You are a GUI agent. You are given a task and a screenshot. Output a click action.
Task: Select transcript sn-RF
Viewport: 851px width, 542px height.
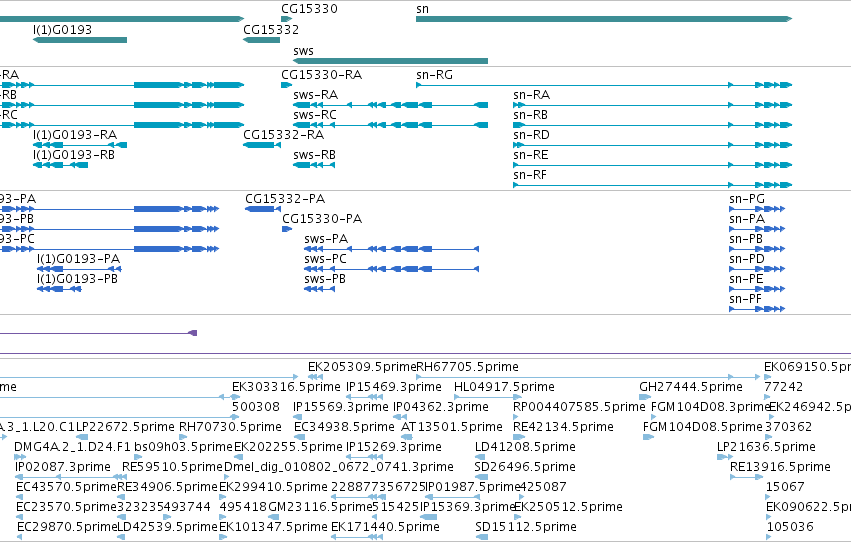click(652, 185)
